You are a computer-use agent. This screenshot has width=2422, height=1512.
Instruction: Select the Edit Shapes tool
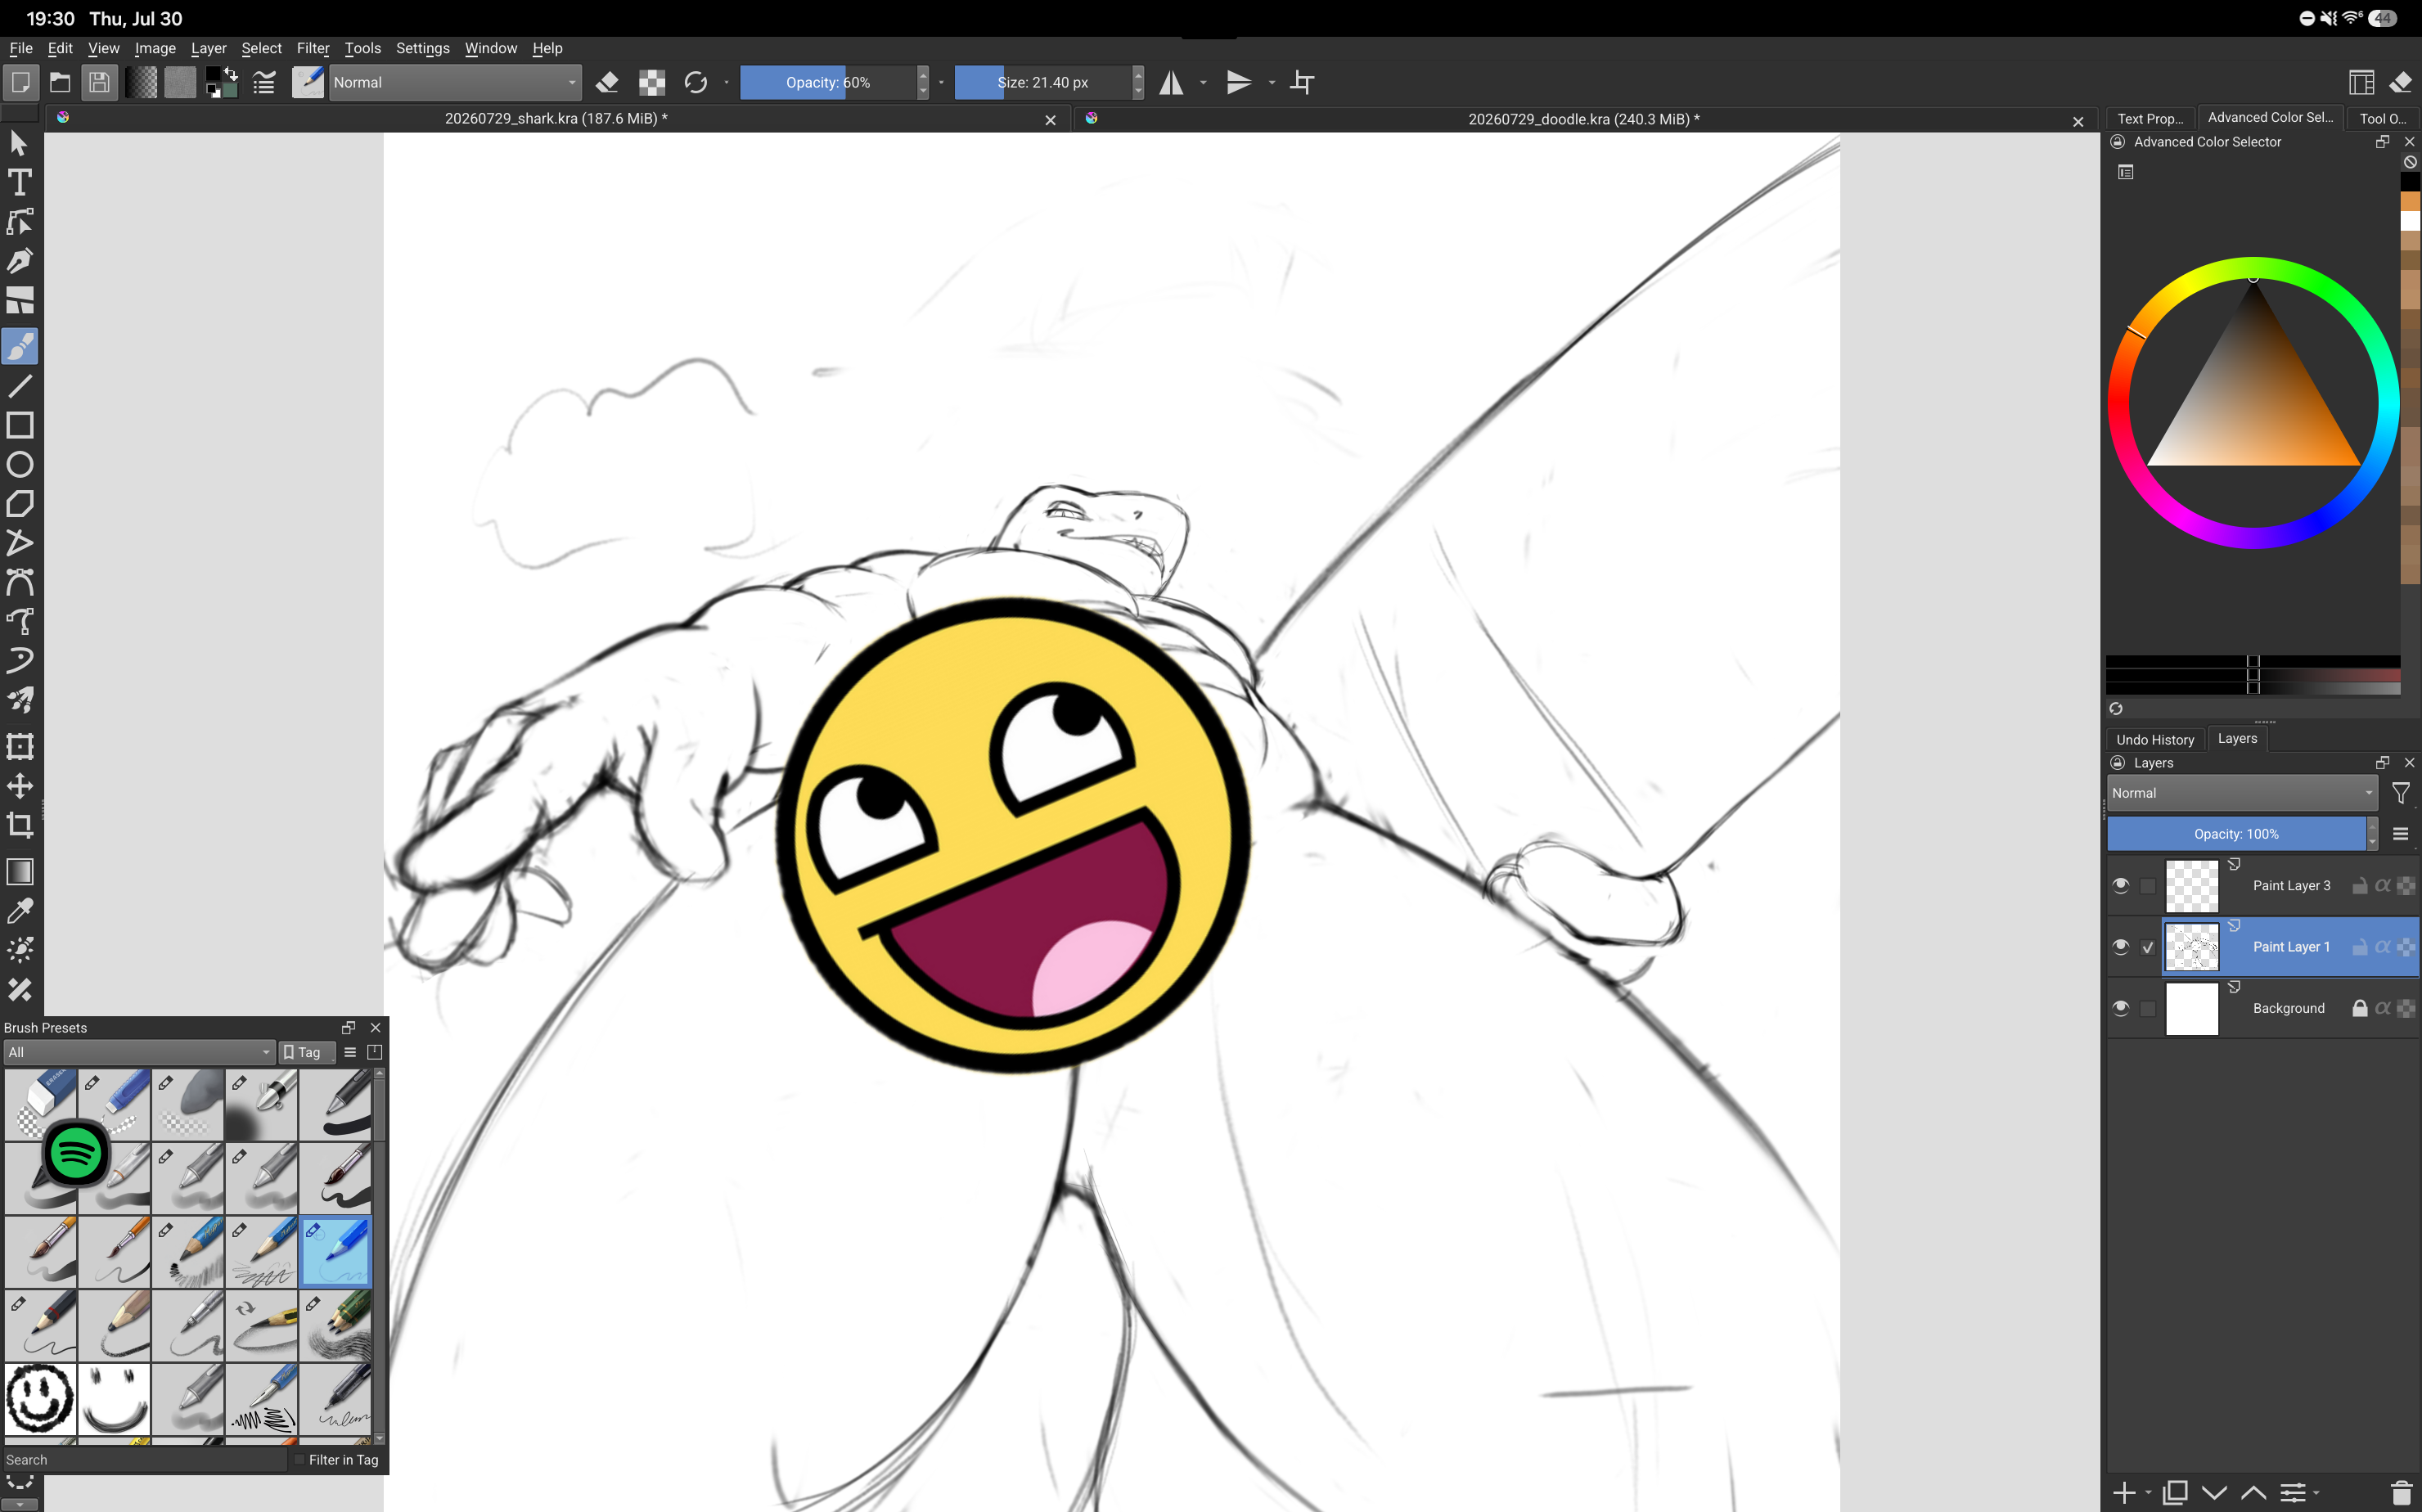click(20, 221)
